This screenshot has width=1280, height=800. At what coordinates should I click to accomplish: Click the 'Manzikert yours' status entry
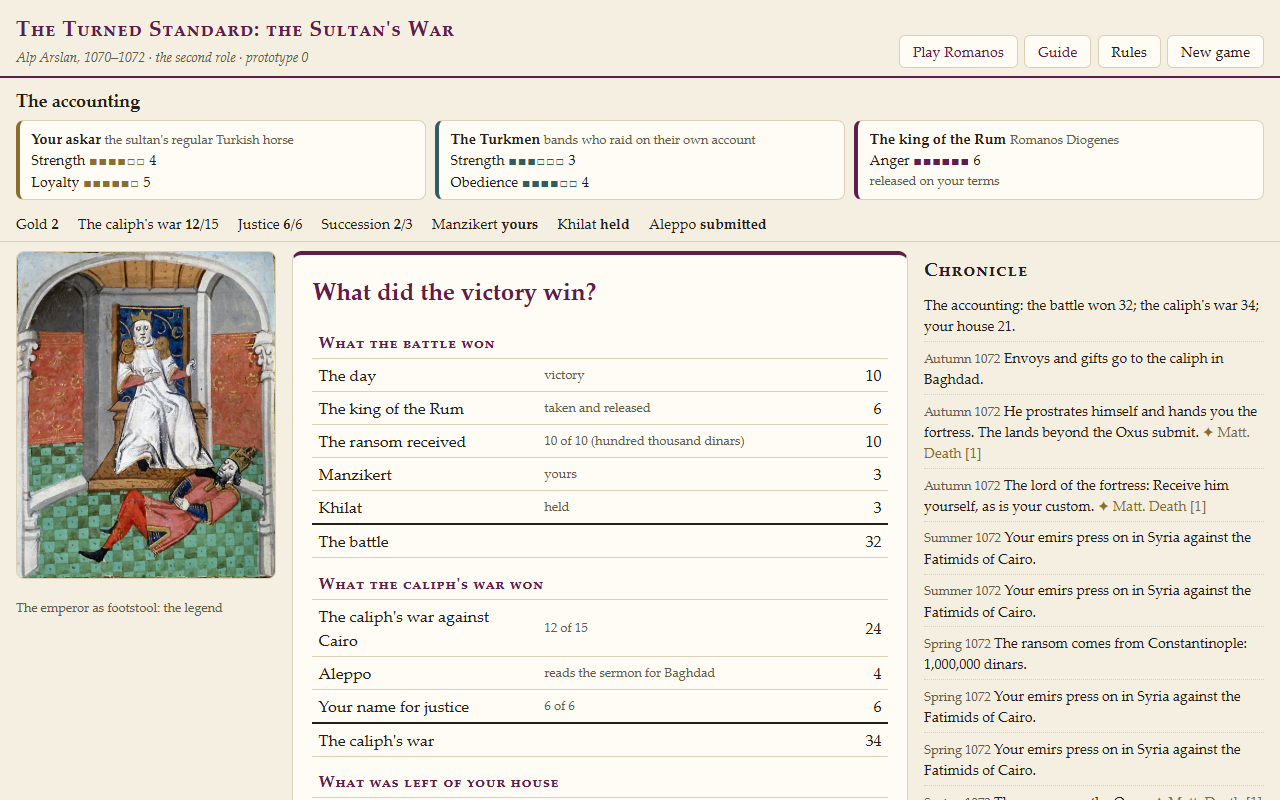(485, 225)
